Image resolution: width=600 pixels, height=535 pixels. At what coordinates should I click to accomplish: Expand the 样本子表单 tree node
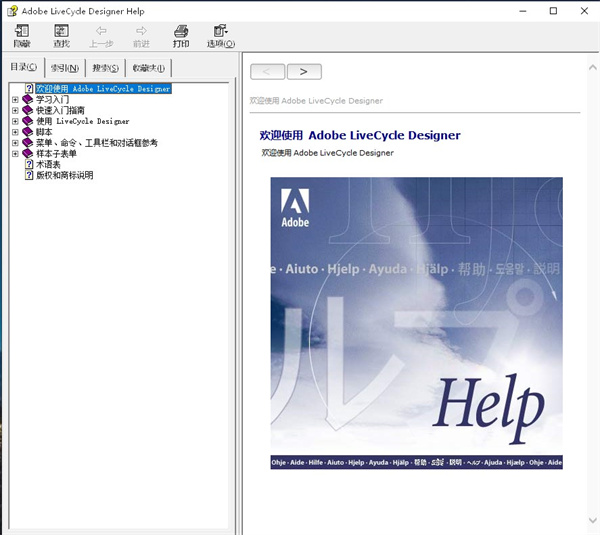[15, 154]
